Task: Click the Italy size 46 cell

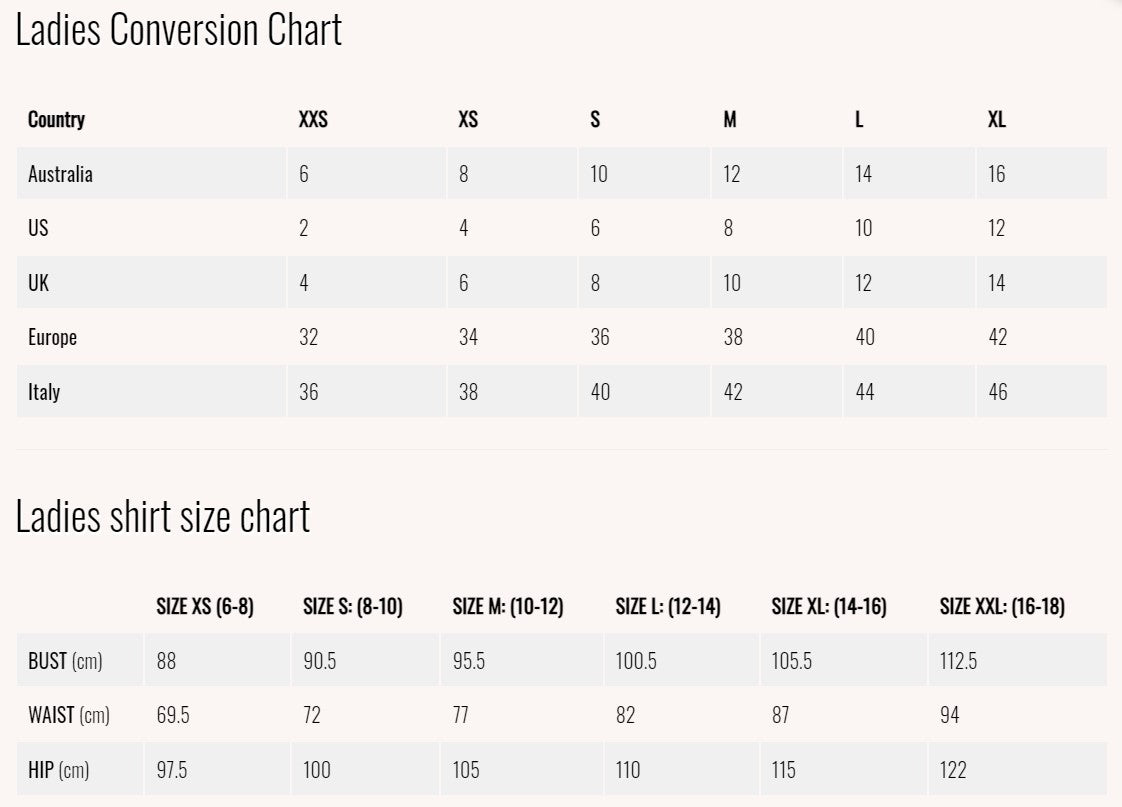Action: point(997,392)
